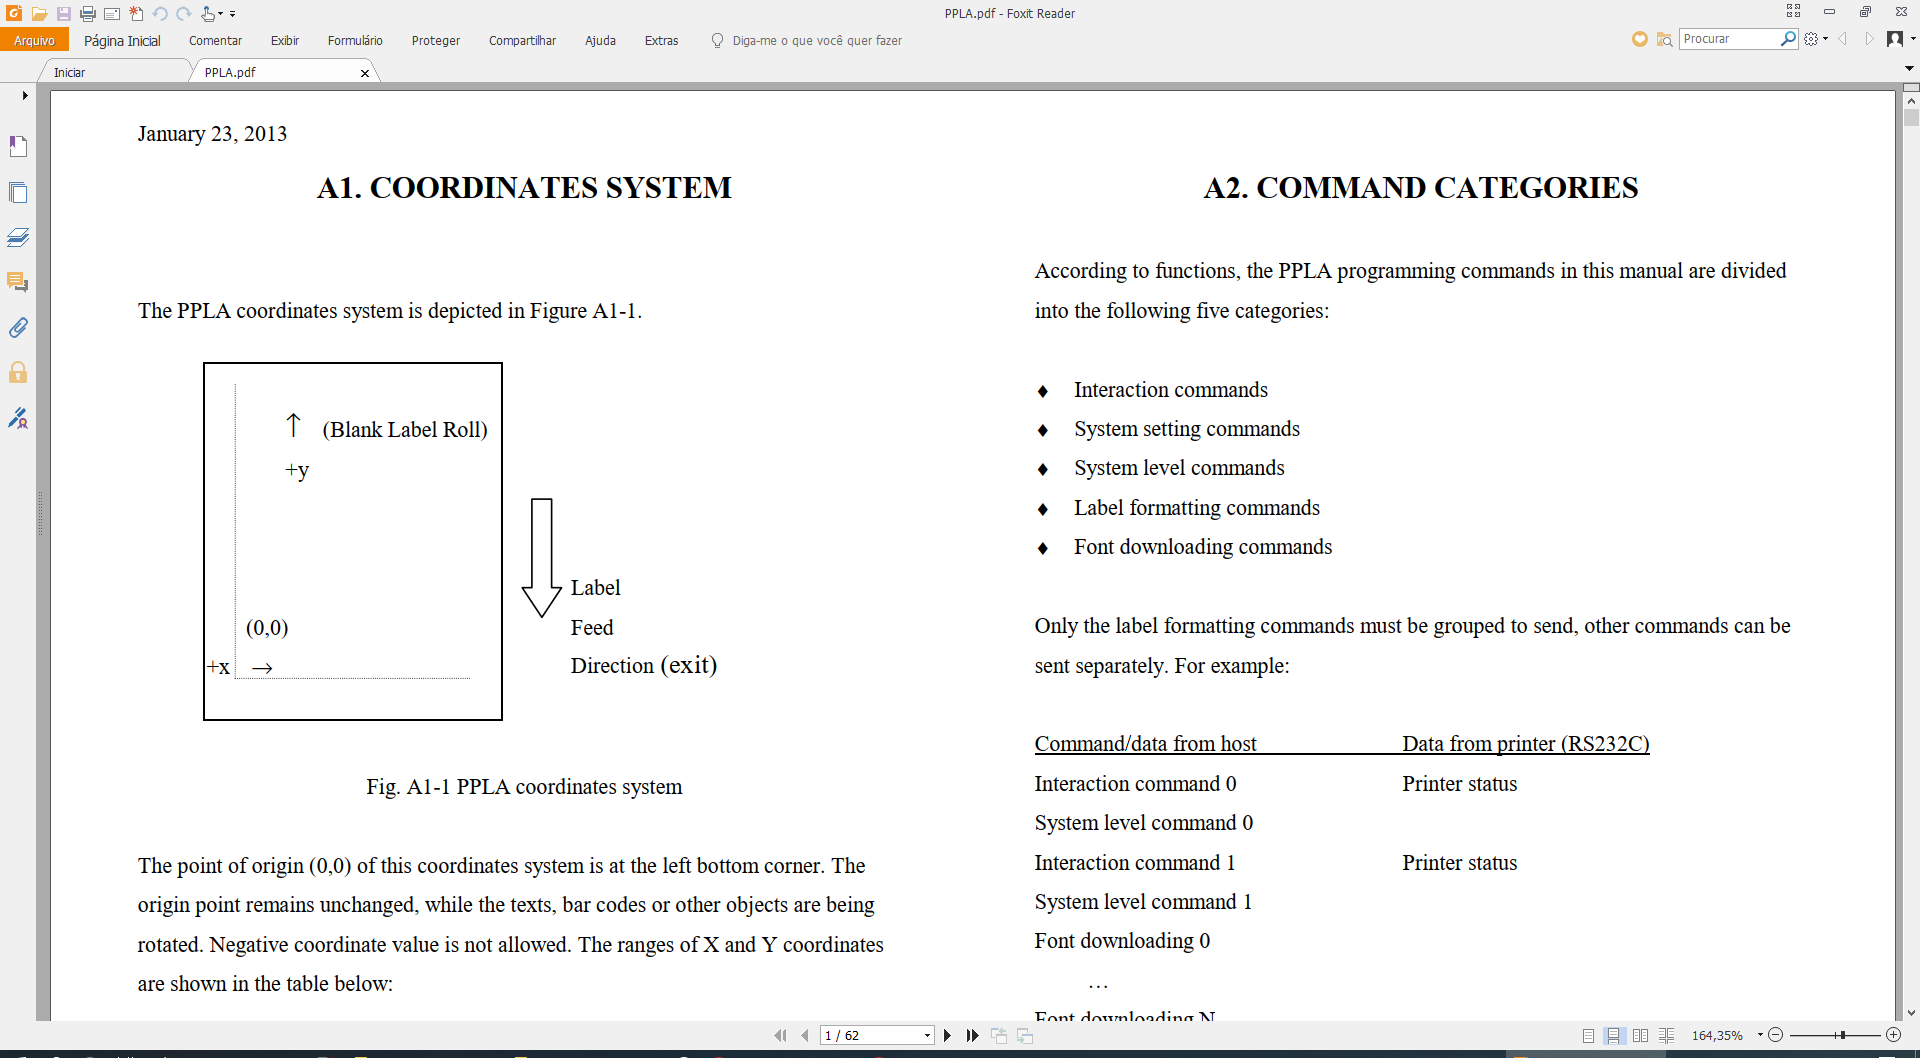Toggle the ribbon full-screen mode icon
The height and width of the screenshot is (1058, 1920).
point(1794,11)
